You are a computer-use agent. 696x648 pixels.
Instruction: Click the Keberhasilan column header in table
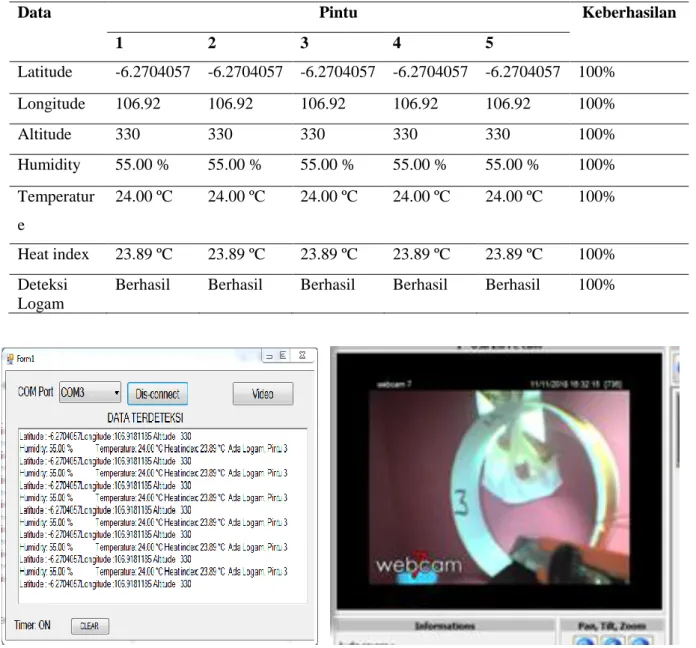tap(629, 12)
